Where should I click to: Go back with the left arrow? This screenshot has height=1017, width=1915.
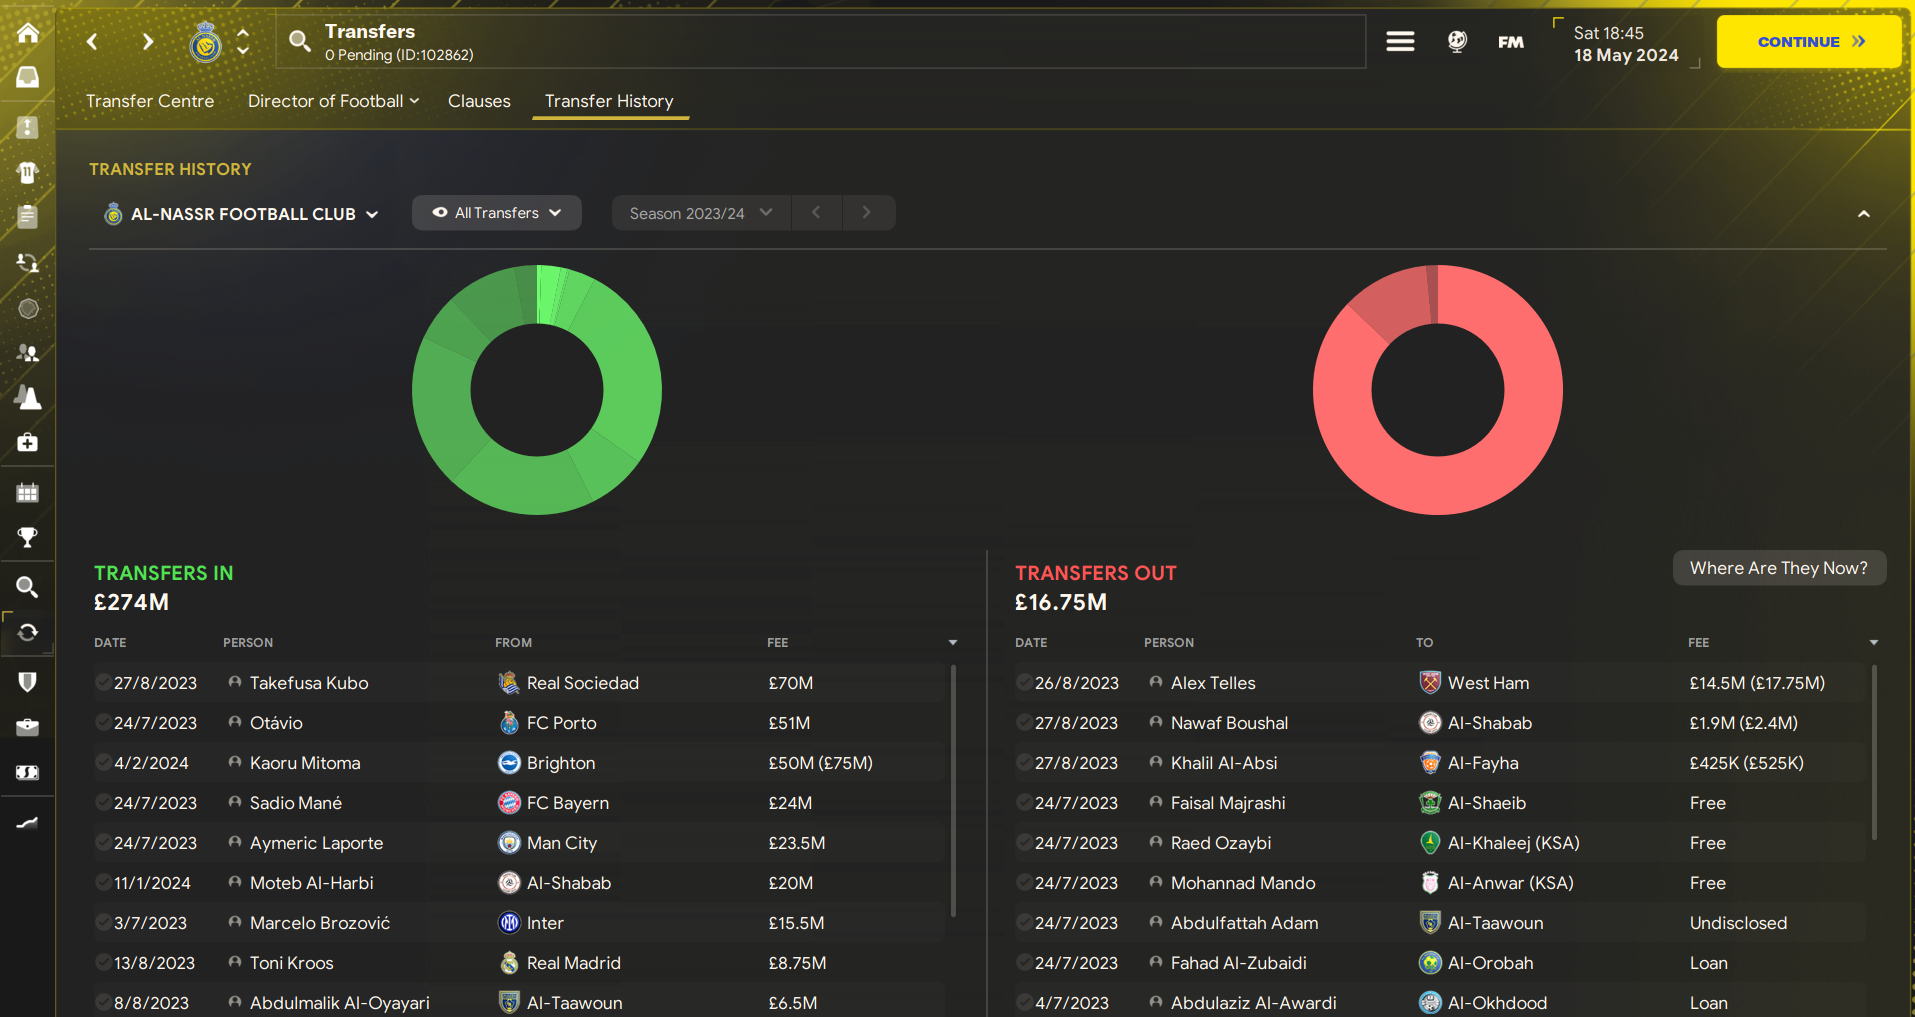pos(92,41)
